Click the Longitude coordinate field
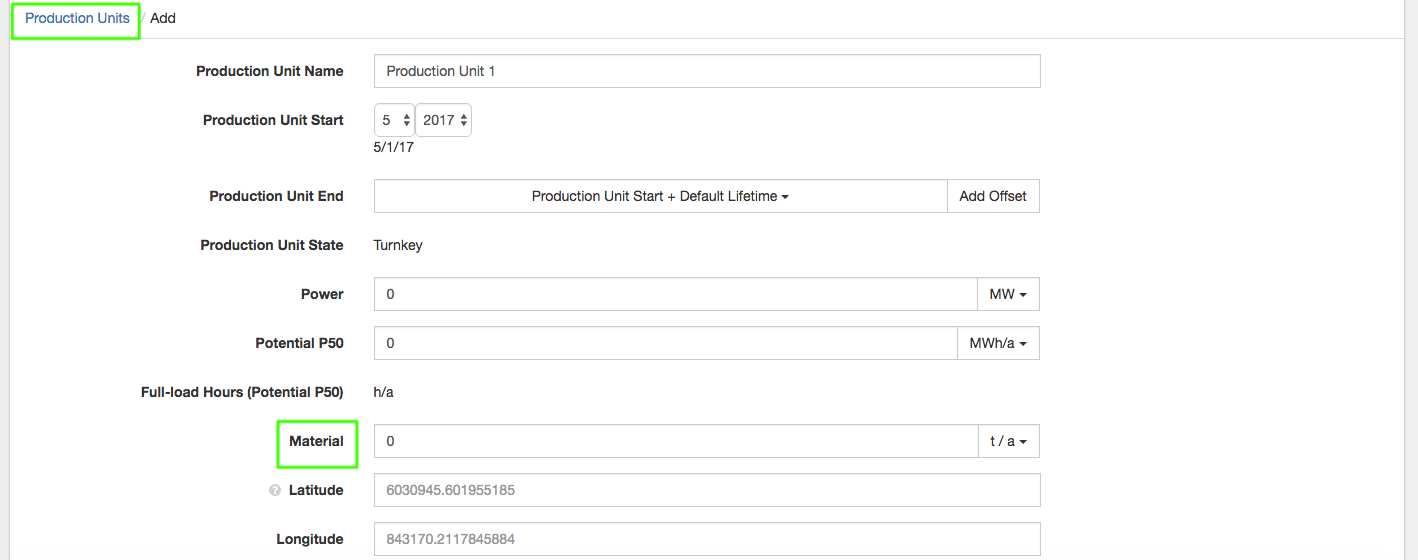Viewport: 1418px width, 560px height. 706,539
